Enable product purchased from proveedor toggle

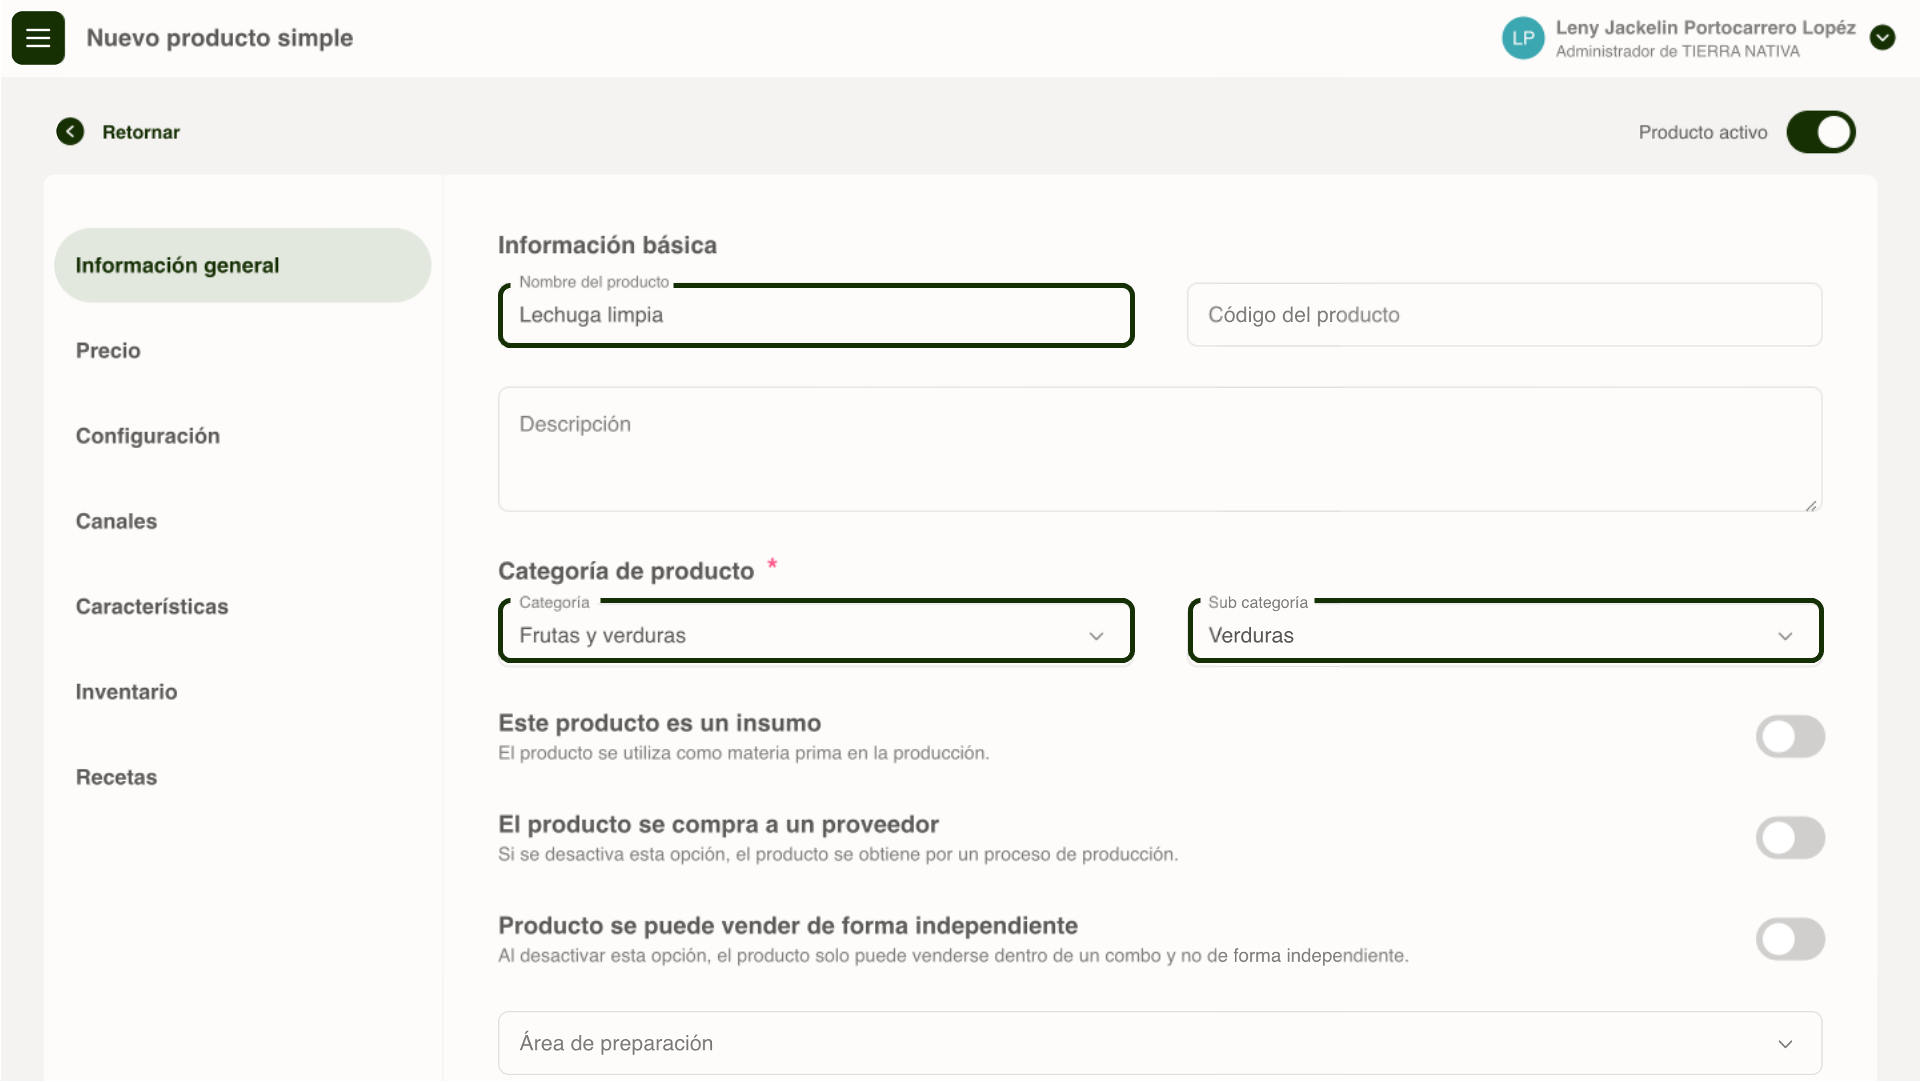tap(1790, 838)
